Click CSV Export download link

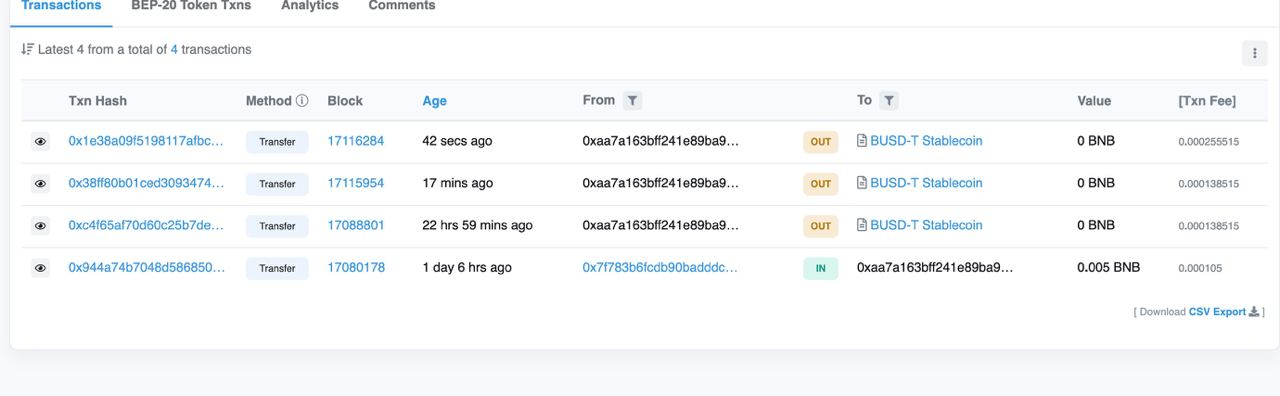1217,312
